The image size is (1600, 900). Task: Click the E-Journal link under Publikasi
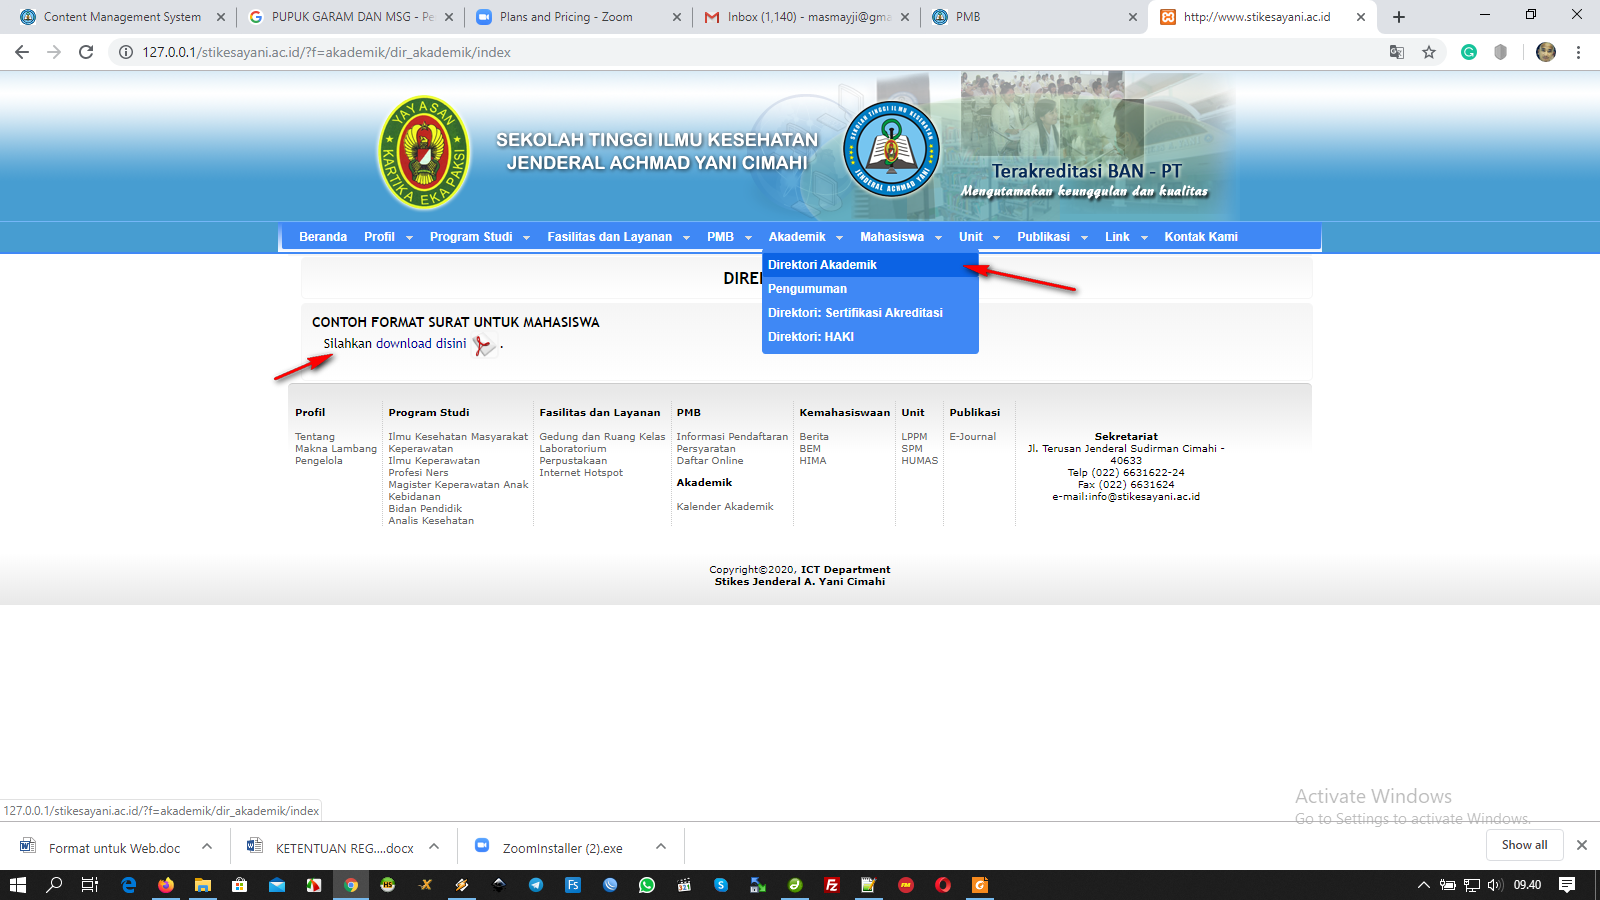[972, 437]
